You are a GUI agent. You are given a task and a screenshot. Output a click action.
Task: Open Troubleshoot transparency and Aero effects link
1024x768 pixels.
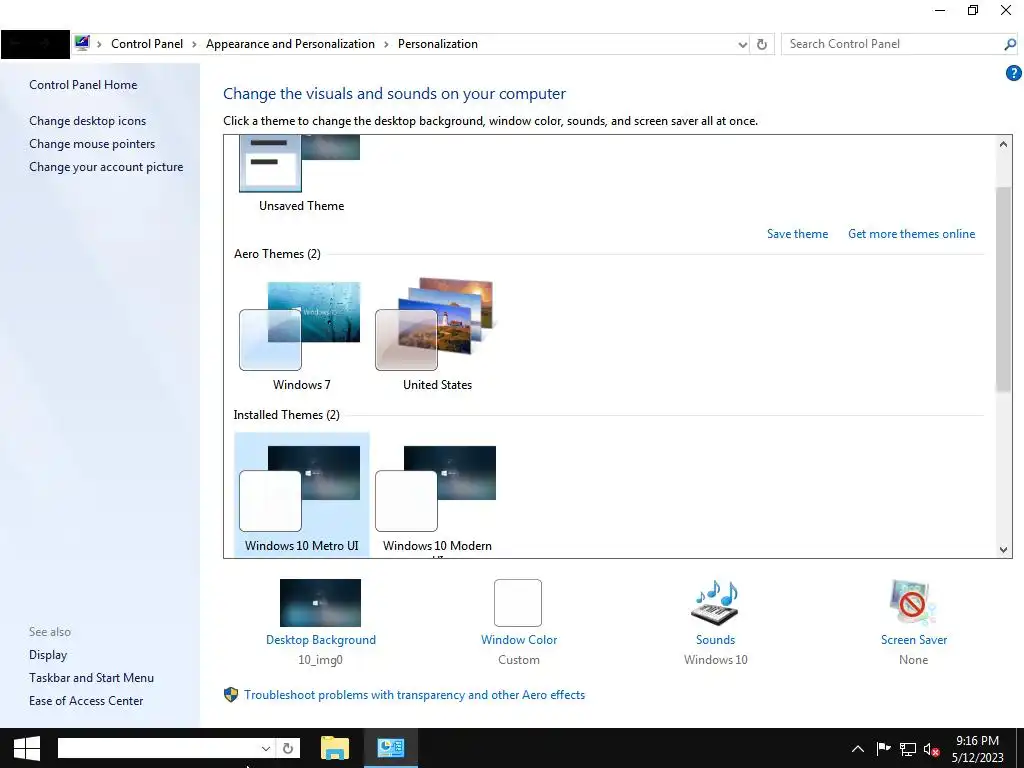[415, 695]
